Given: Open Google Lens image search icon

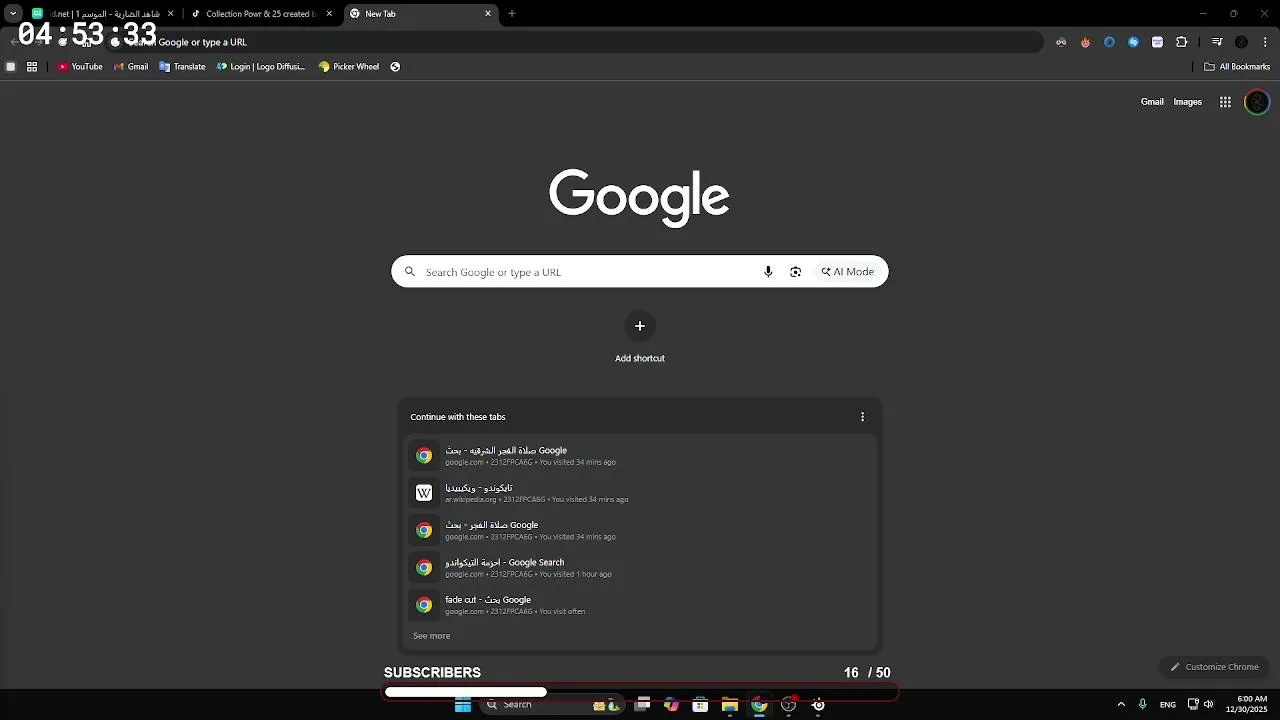Looking at the screenshot, I should (x=795, y=272).
